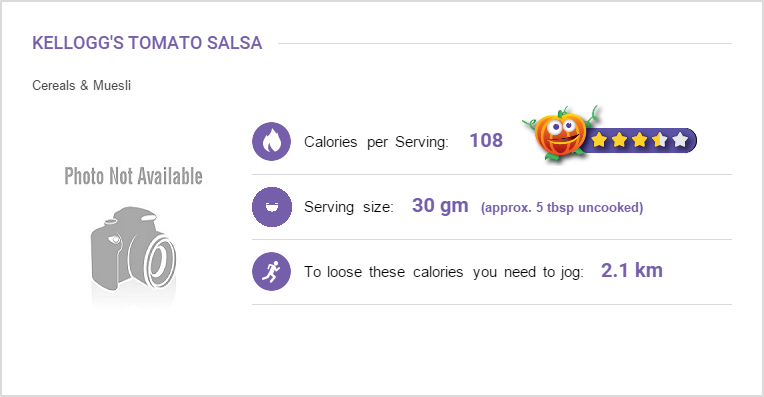Open the Cereals & Muesli category
The image size is (764, 397).
click(x=81, y=85)
